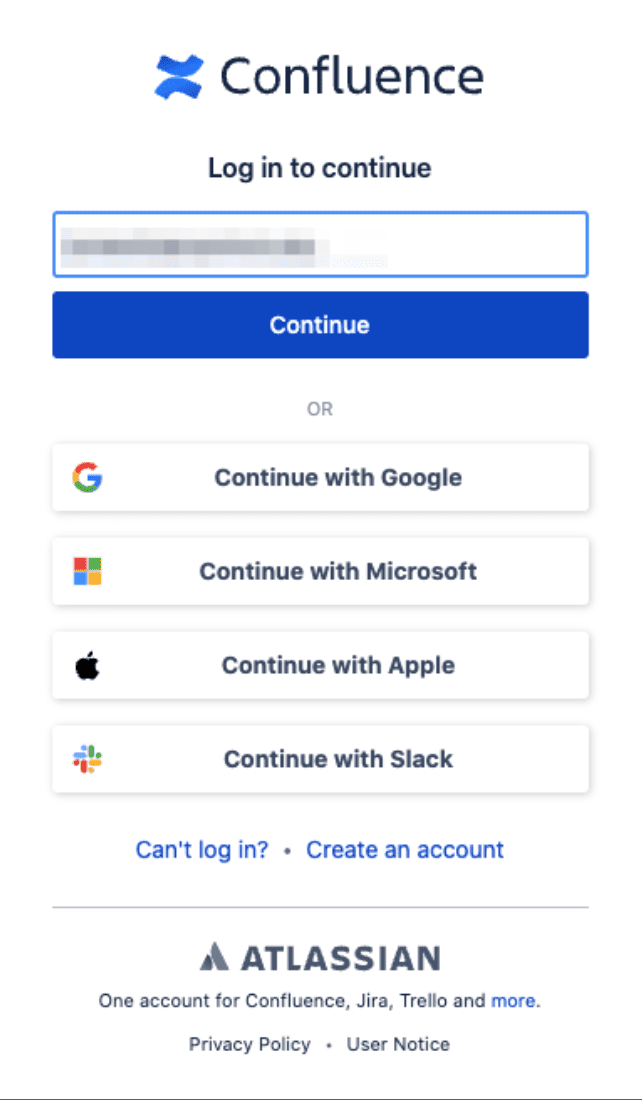Focus the blurred email input field

click(x=321, y=245)
